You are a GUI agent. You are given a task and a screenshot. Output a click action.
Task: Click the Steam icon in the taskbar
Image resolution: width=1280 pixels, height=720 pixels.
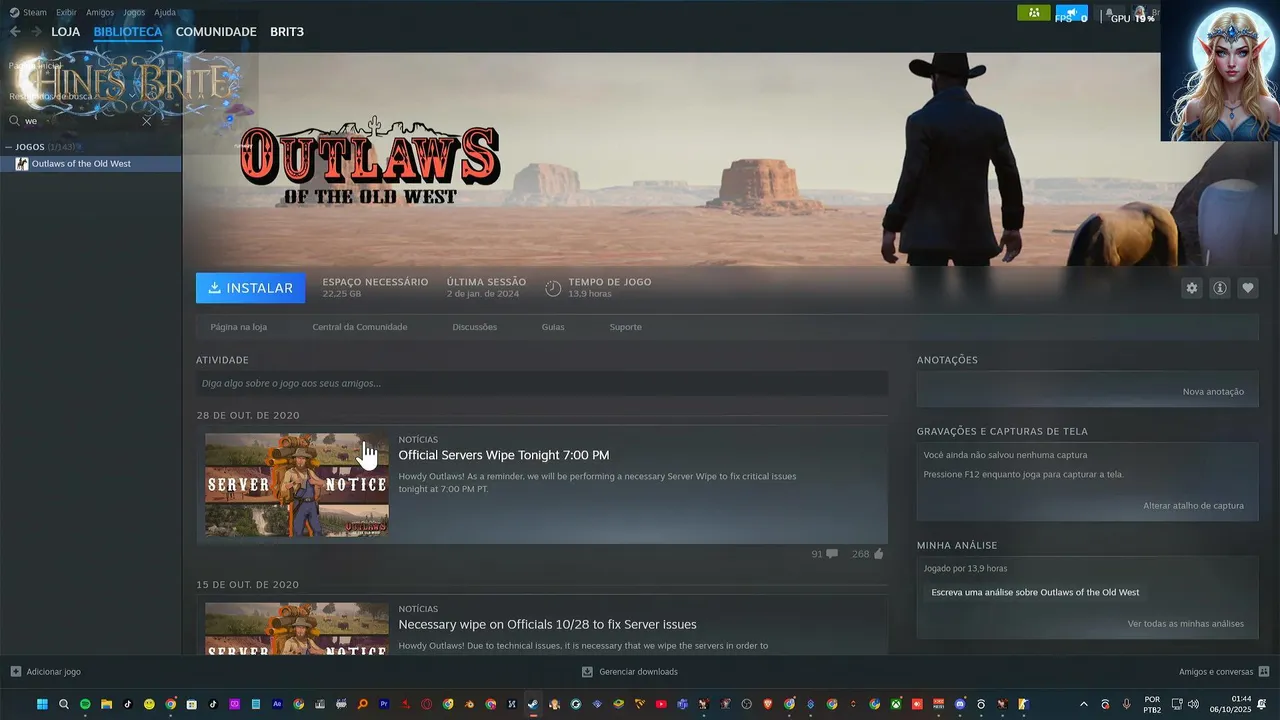(x=533, y=704)
